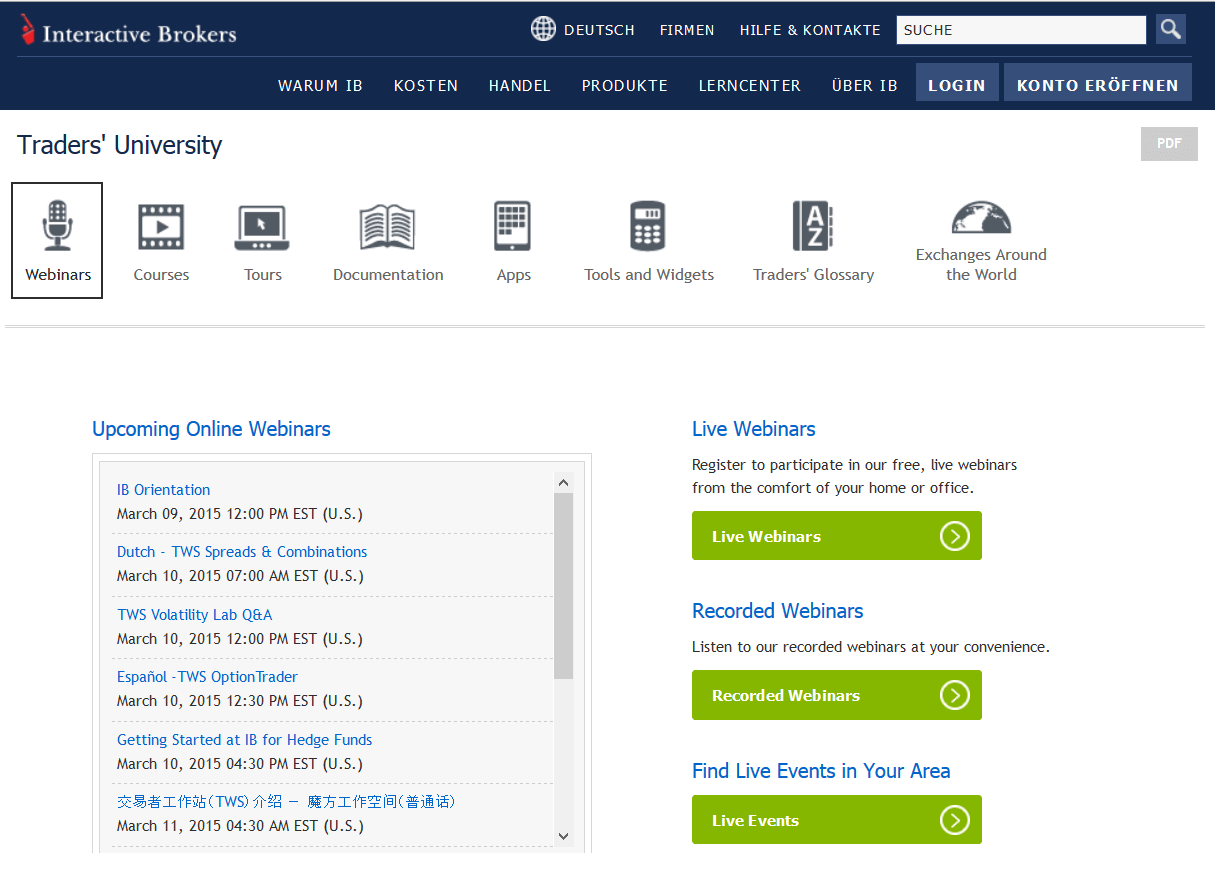The width and height of the screenshot is (1220, 888).
Task: Open the Traders' Glossary A-Z icon
Action: (x=813, y=226)
